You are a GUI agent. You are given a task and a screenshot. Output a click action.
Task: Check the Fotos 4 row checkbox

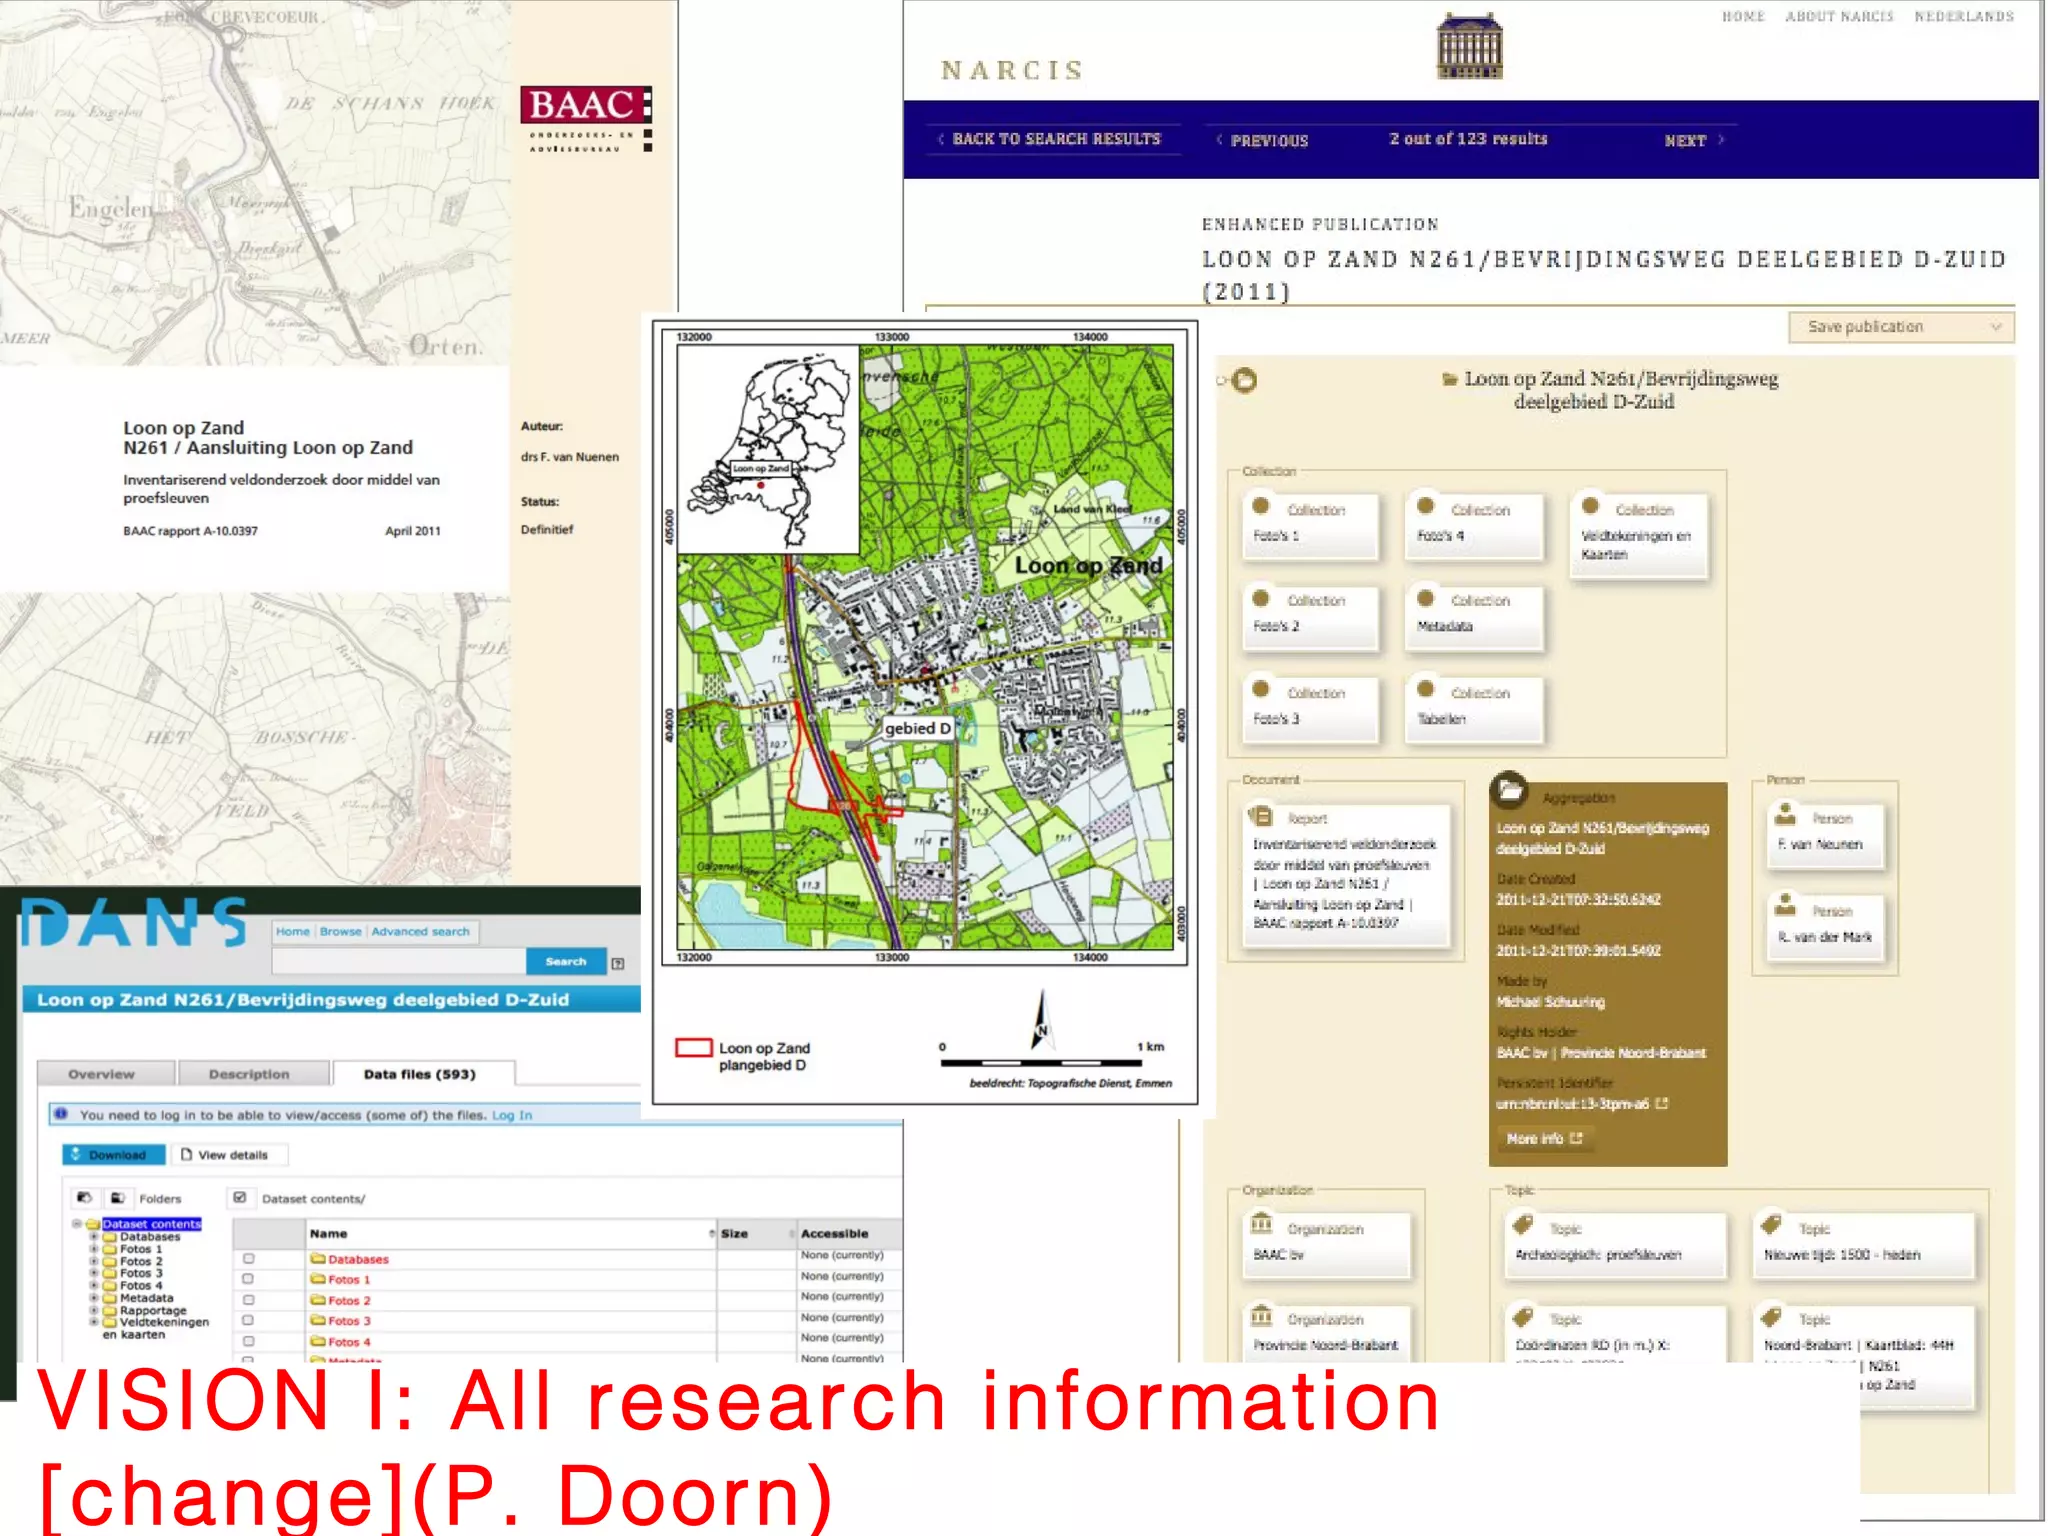[248, 1342]
